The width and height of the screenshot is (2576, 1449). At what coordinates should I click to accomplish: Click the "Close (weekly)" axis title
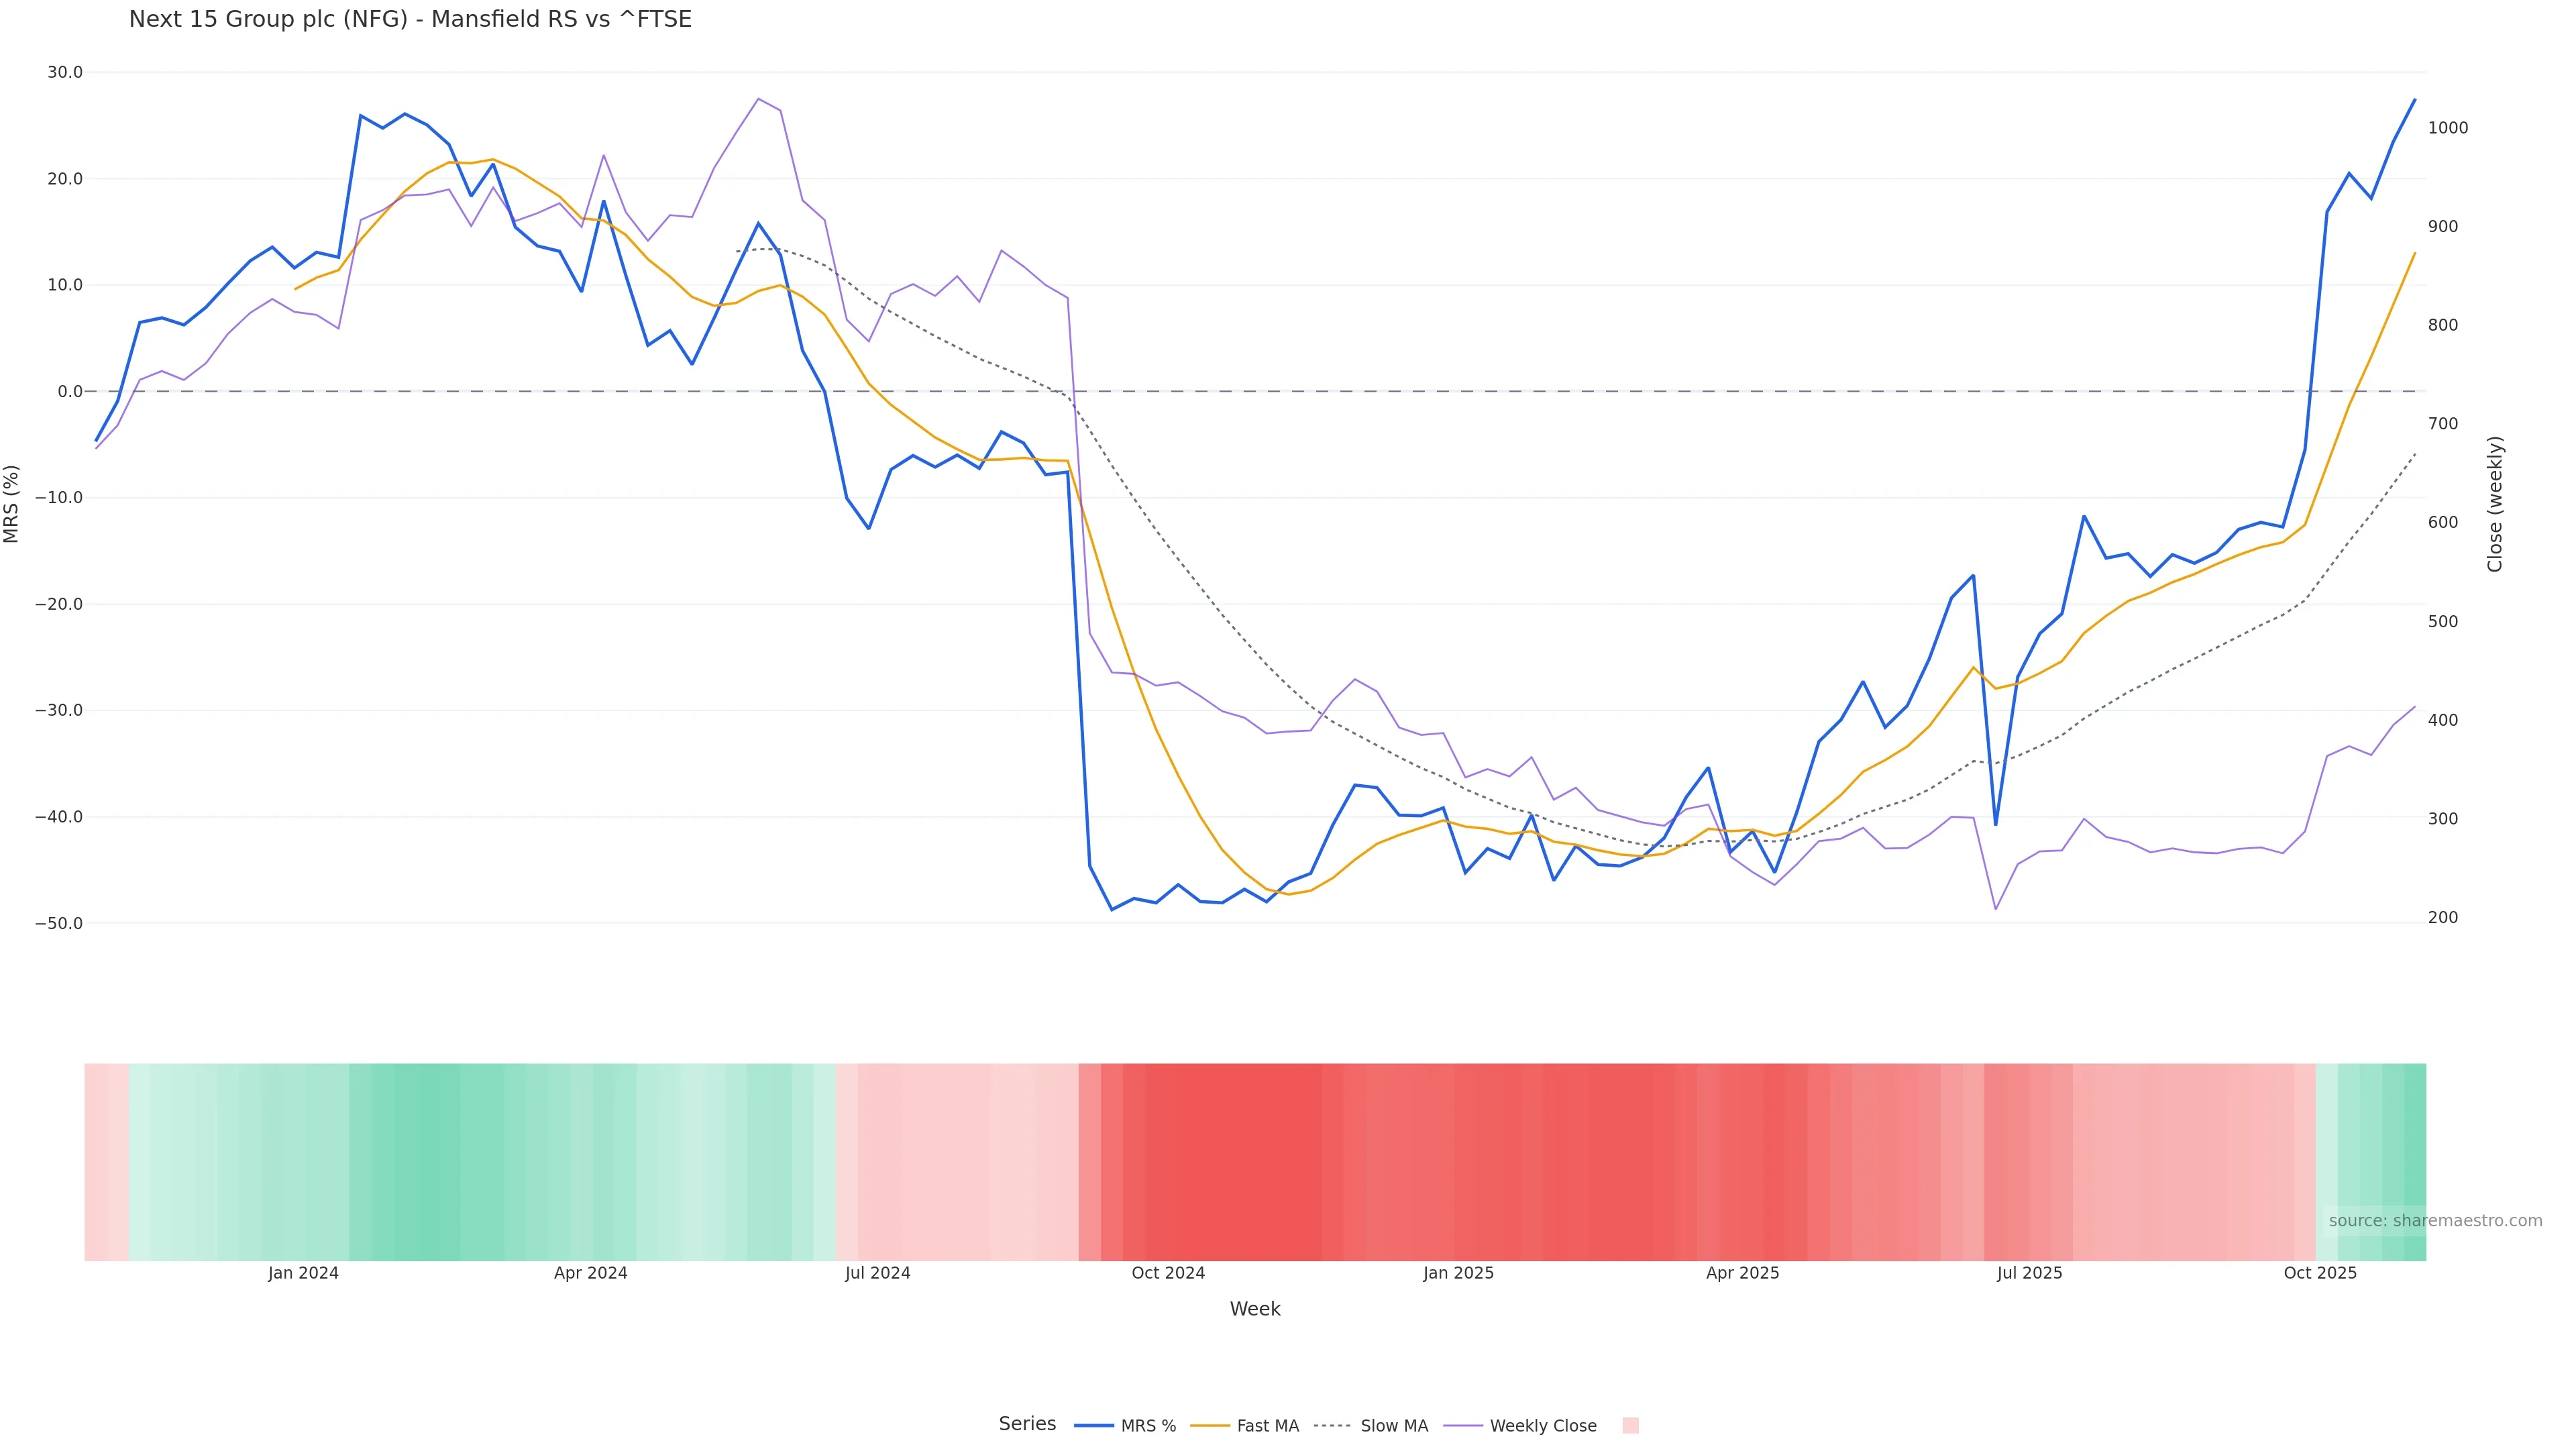[x=2495, y=504]
